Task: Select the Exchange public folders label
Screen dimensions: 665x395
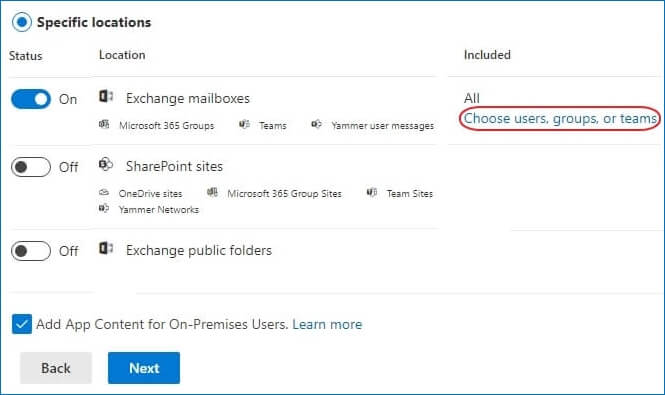Action: [x=199, y=250]
